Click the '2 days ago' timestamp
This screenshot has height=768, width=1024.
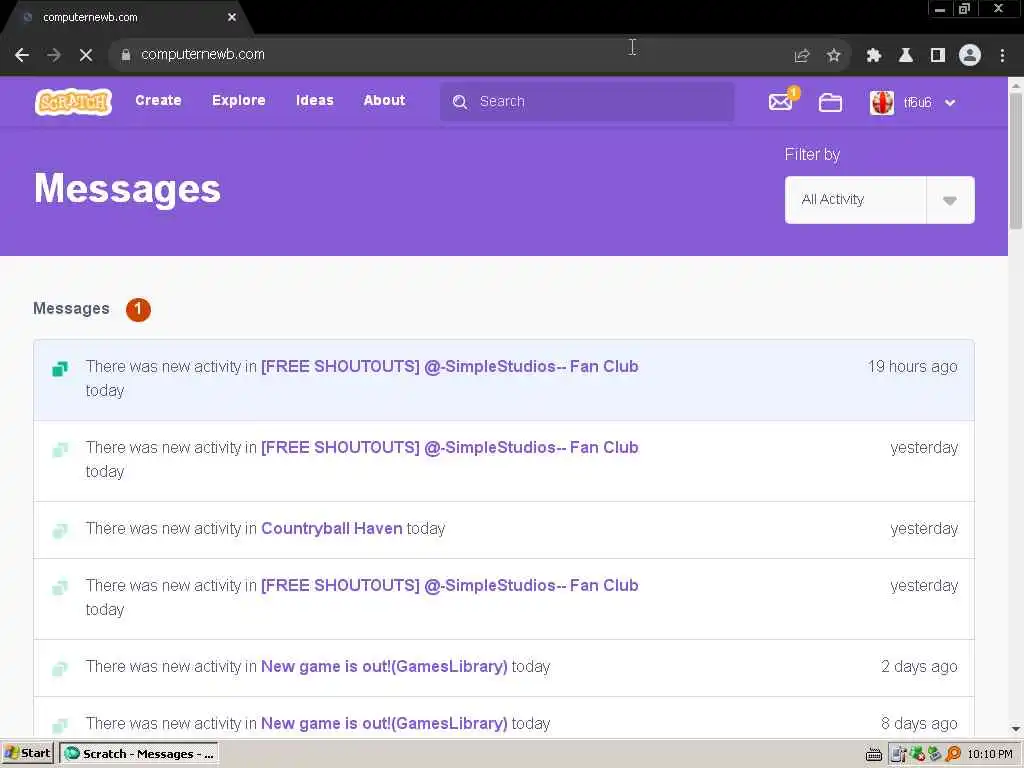coord(919,667)
